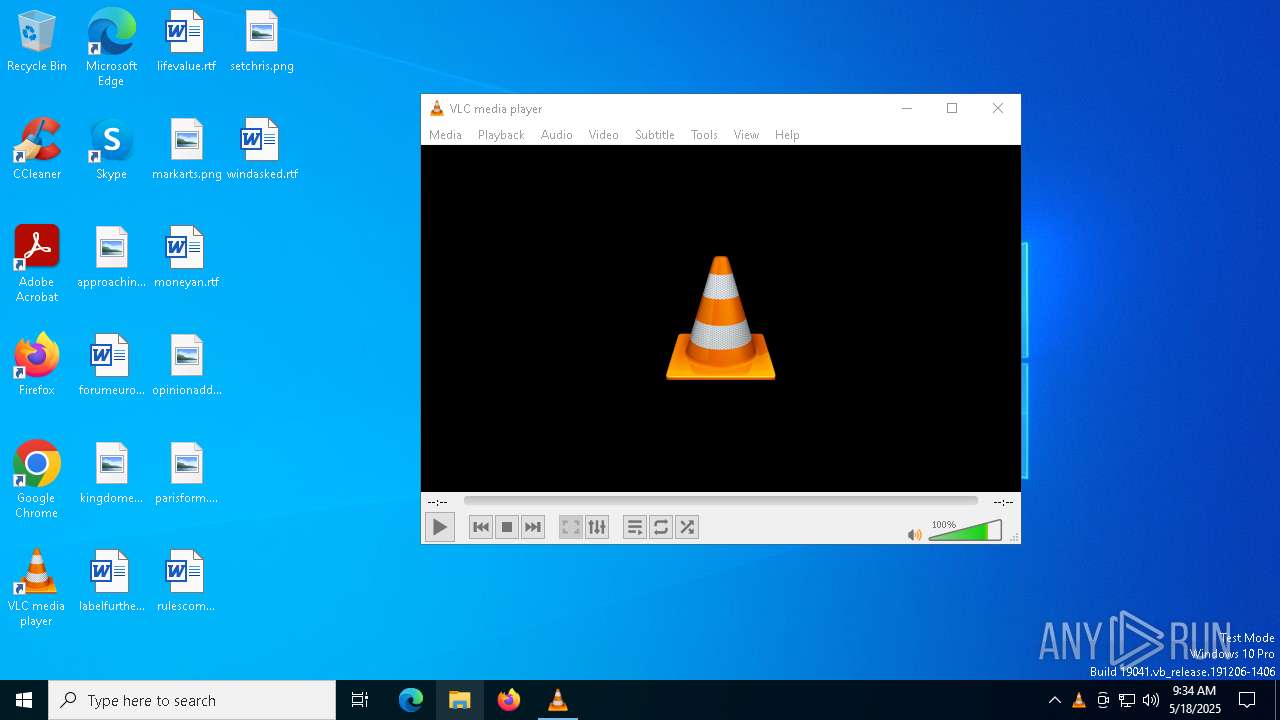
Task: Open the View menu
Action: point(746,135)
